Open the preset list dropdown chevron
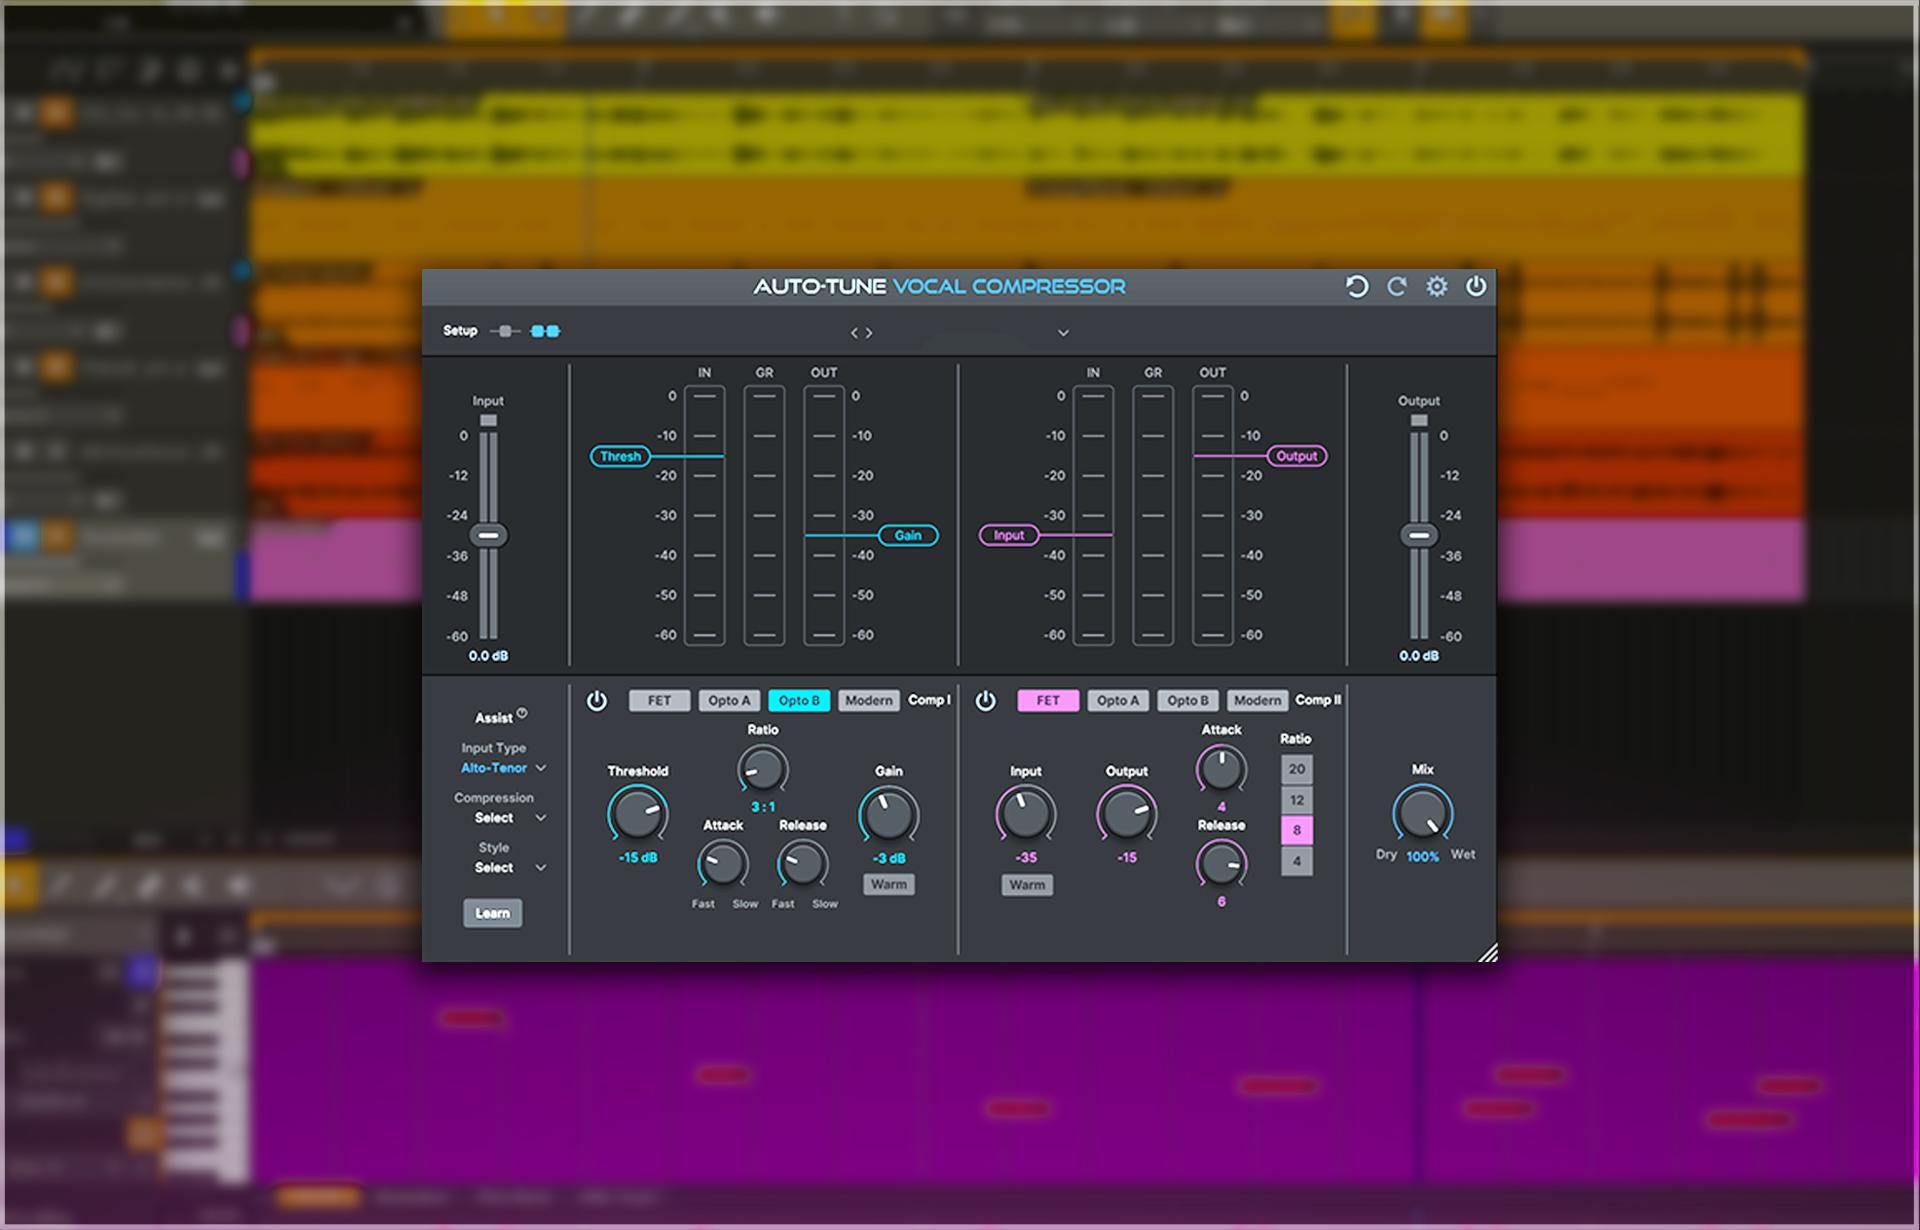The height and width of the screenshot is (1230, 1920). pyautogui.click(x=1063, y=333)
